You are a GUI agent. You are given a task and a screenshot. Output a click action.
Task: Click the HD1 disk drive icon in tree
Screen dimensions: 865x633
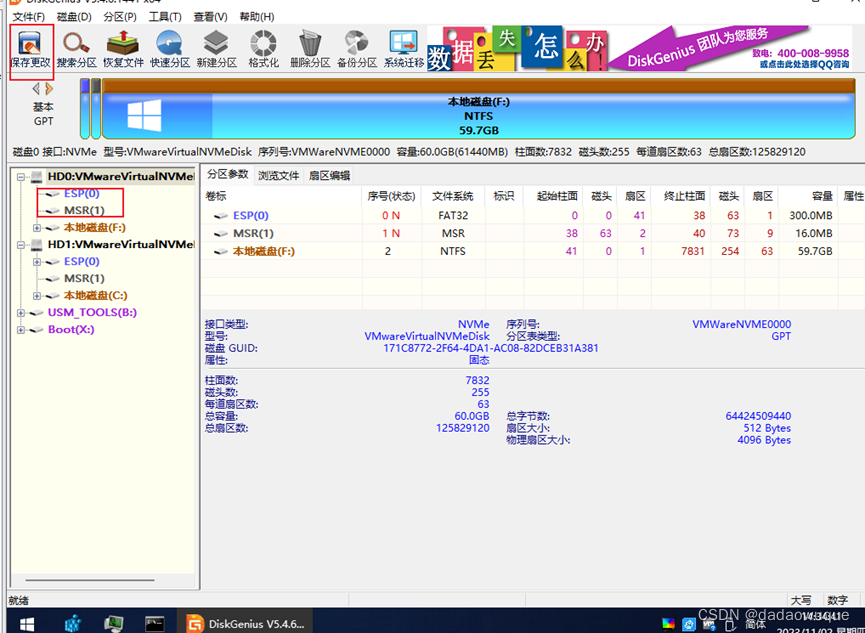pyautogui.click(x=36, y=244)
